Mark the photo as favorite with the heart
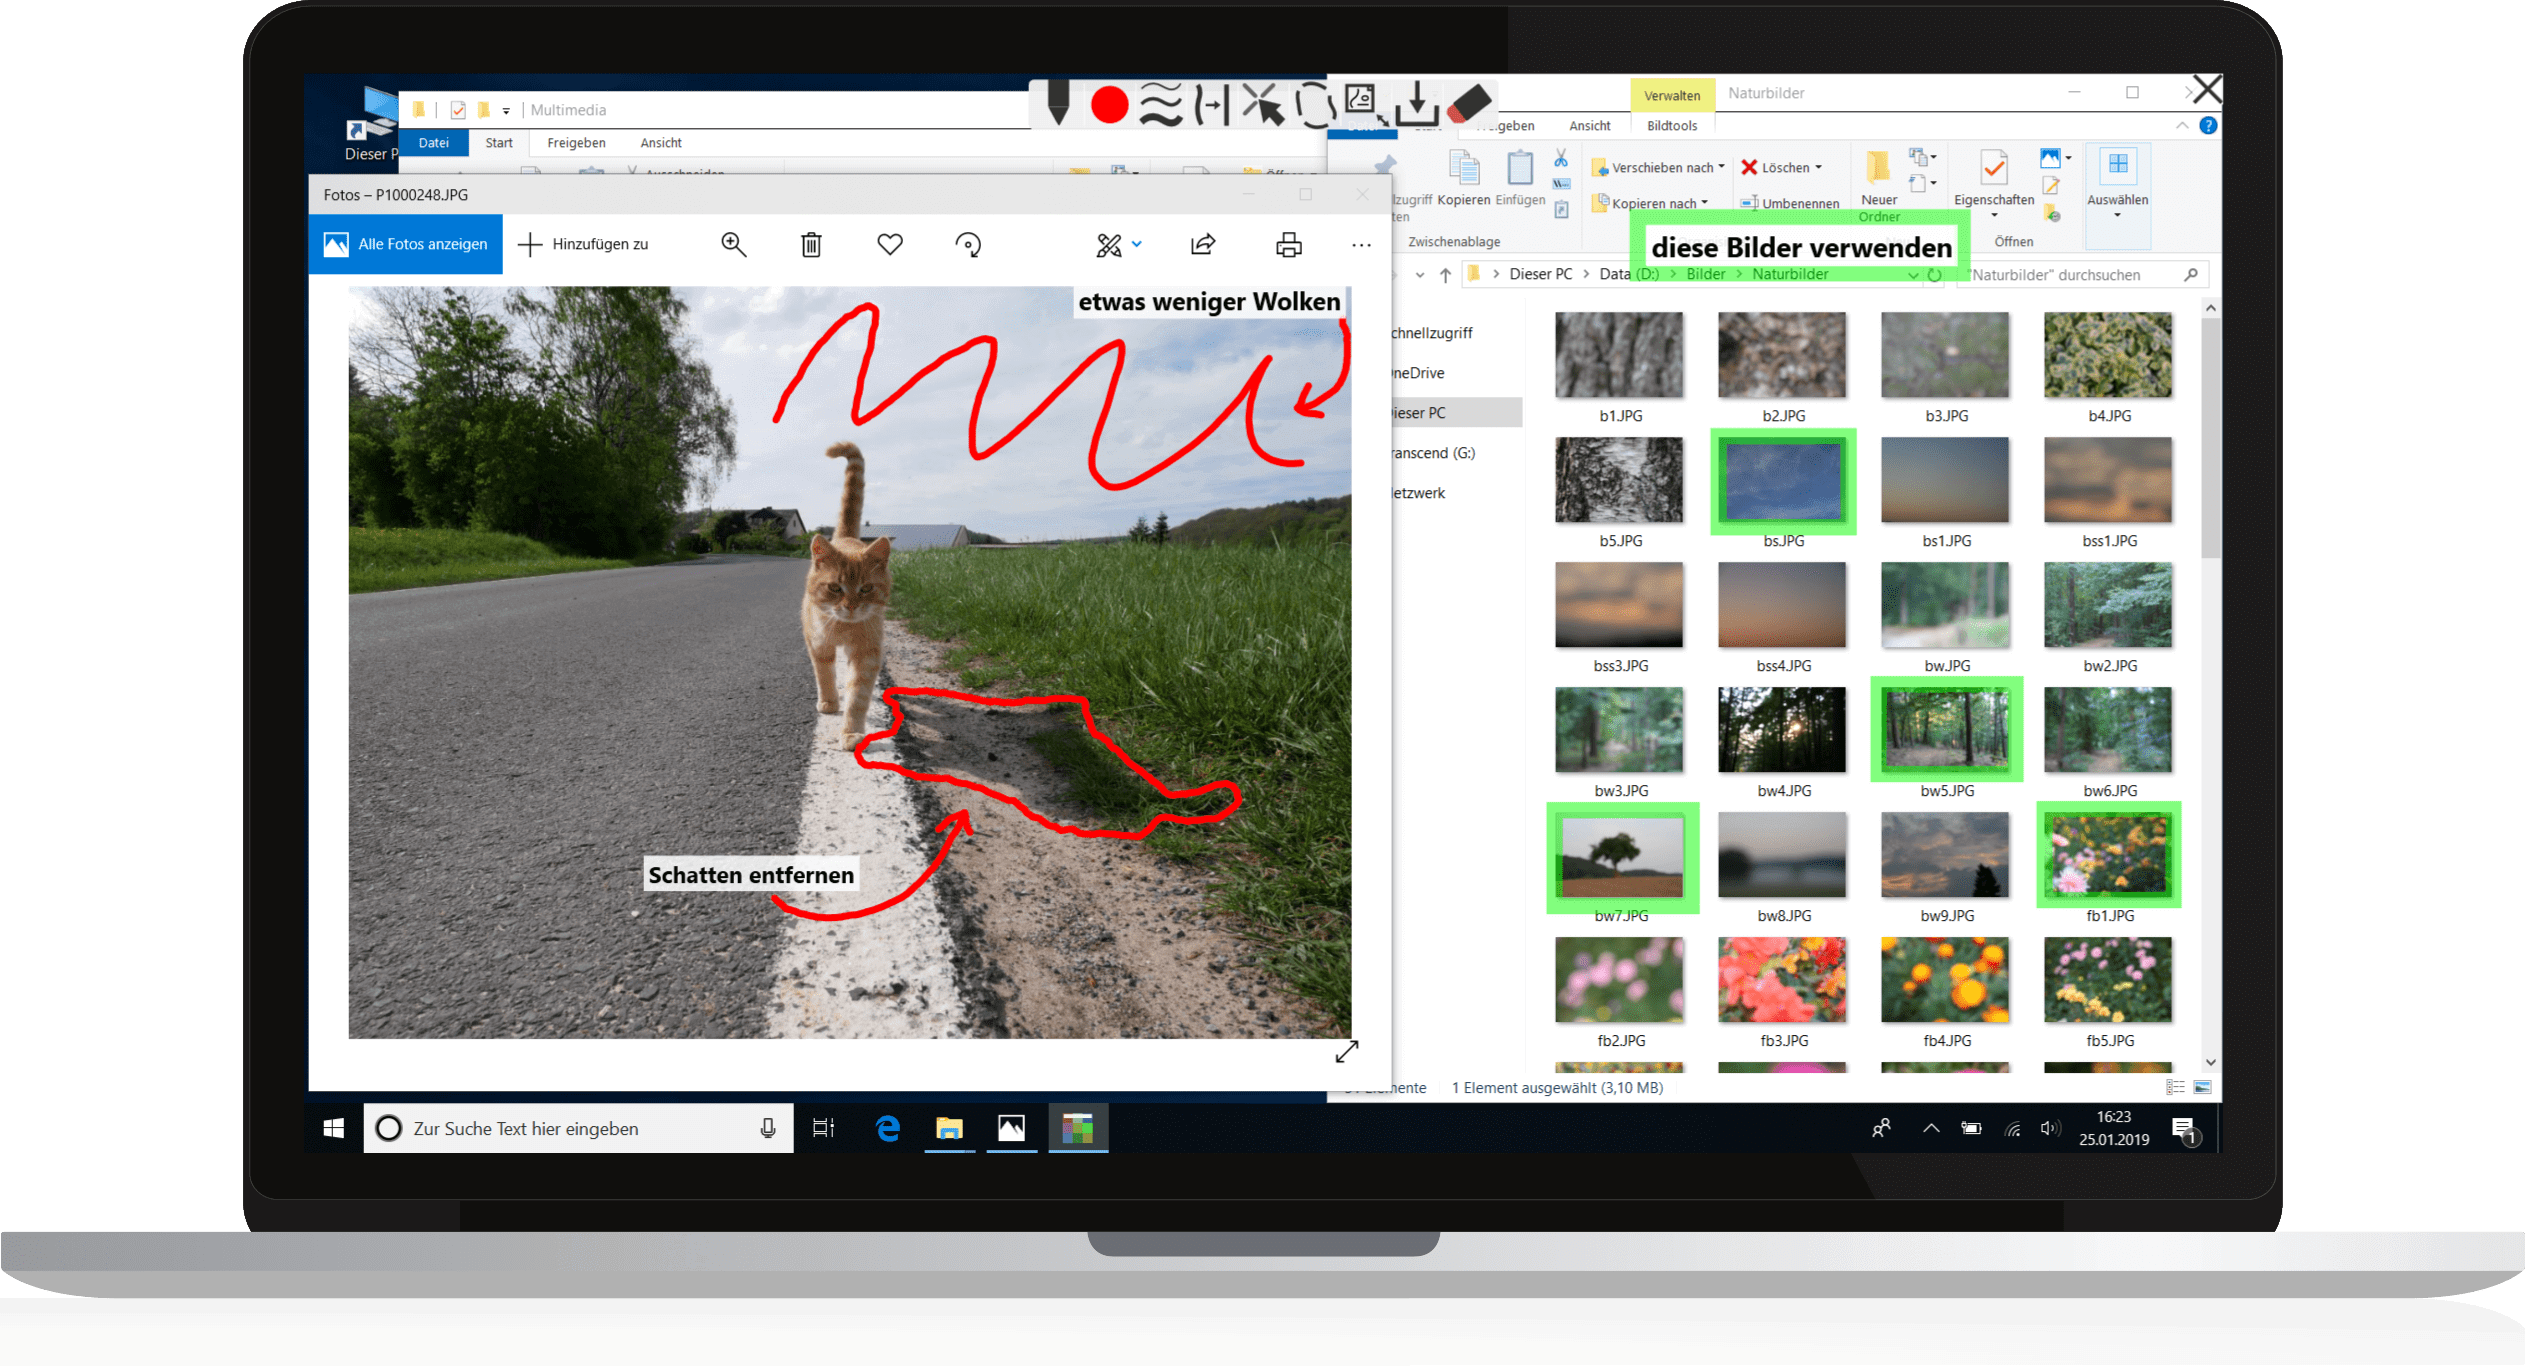The width and height of the screenshot is (2525, 1366). 890,243
